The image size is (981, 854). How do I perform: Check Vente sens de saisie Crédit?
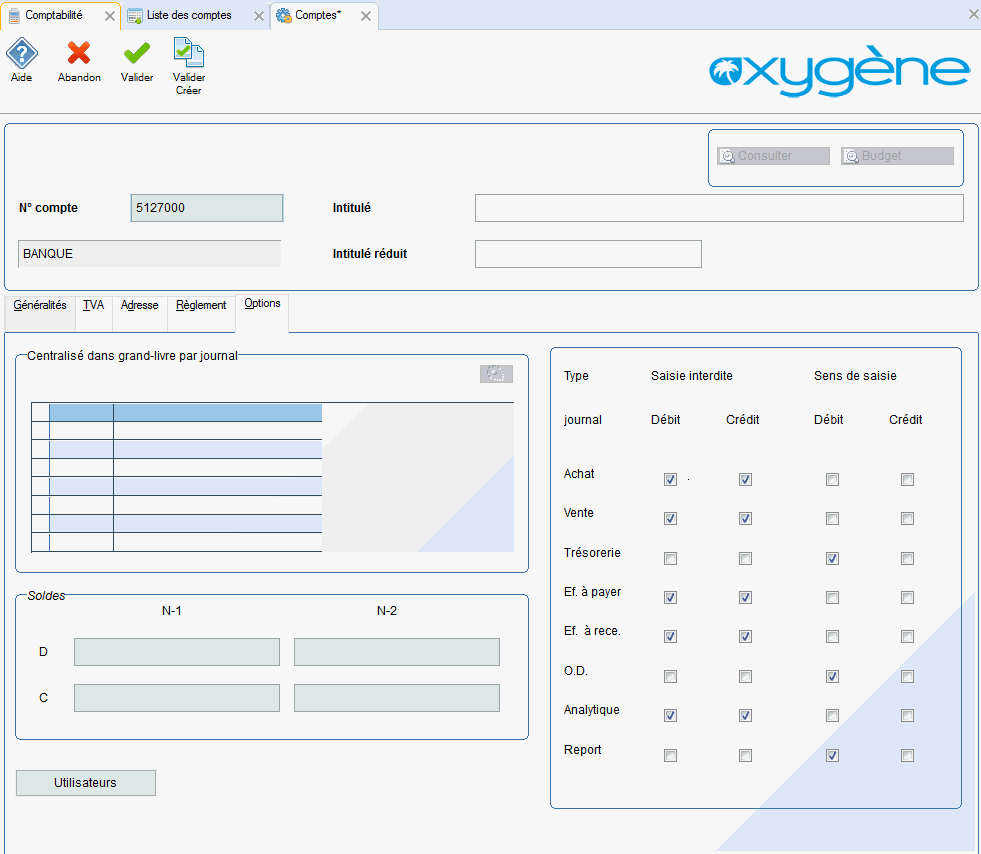tap(907, 519)
